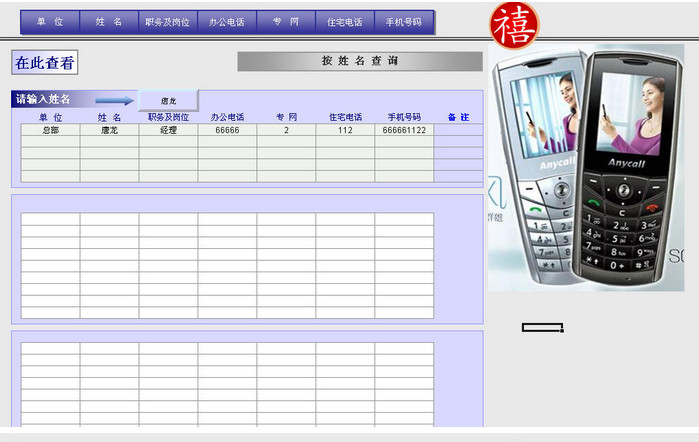Click the name input field containing 唐龙
This screenshot has width=699, height=442.
168,101
